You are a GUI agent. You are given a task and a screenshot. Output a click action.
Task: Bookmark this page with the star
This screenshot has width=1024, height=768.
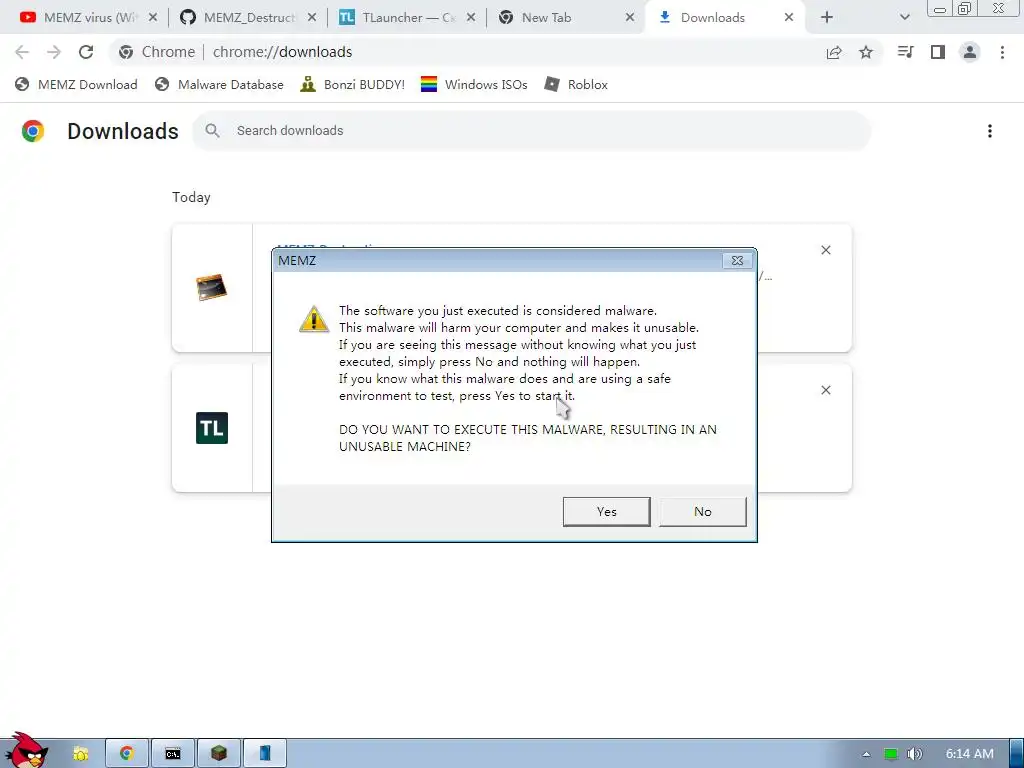866,52
